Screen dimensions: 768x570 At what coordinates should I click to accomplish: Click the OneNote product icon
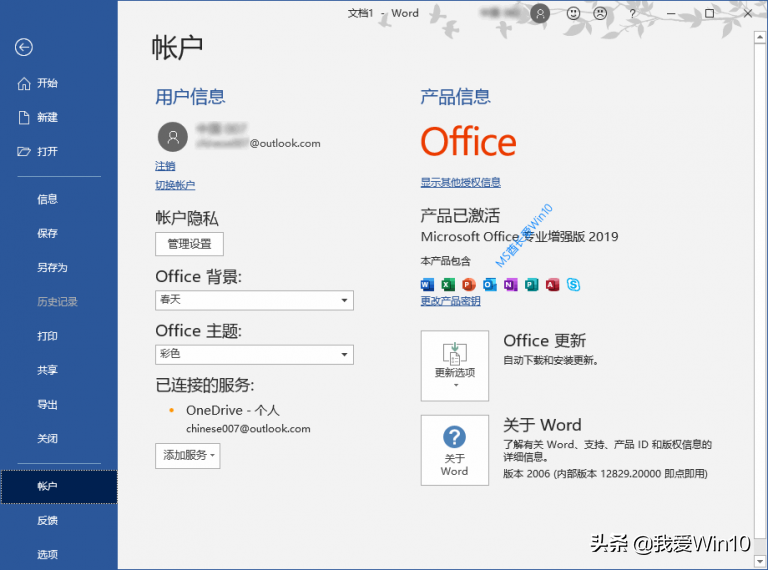[510, 285]
